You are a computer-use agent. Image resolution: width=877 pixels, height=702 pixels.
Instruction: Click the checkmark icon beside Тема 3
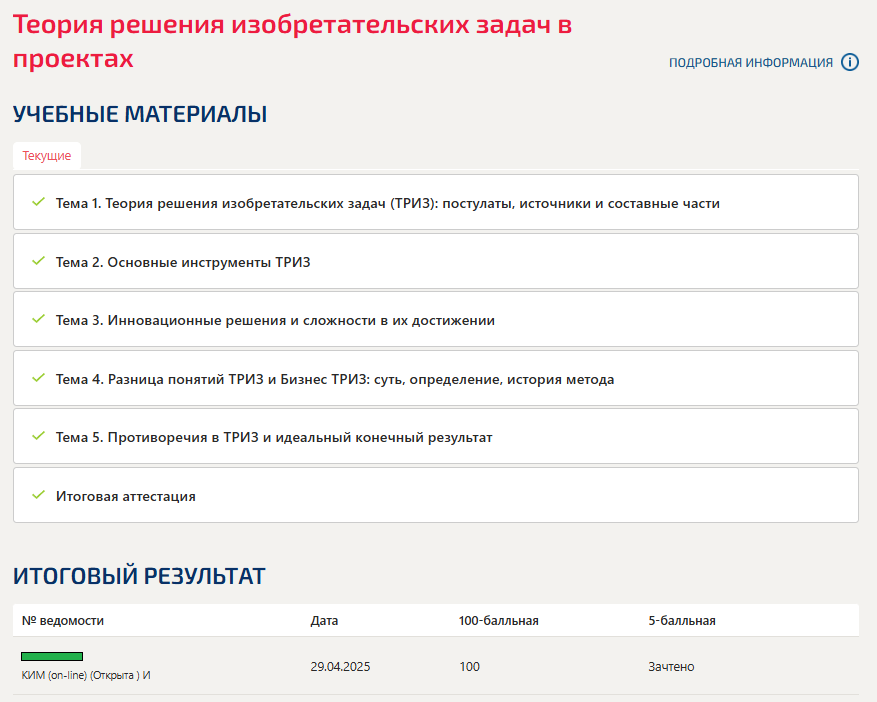[x=38, y=319]
